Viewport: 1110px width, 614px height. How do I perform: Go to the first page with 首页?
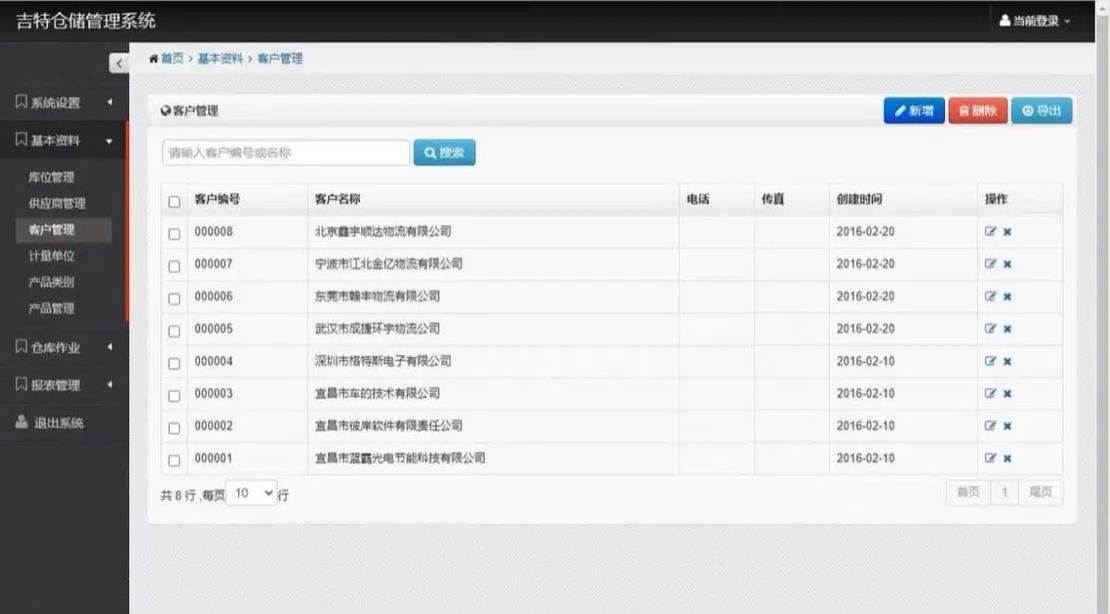(x=966, y=491)
